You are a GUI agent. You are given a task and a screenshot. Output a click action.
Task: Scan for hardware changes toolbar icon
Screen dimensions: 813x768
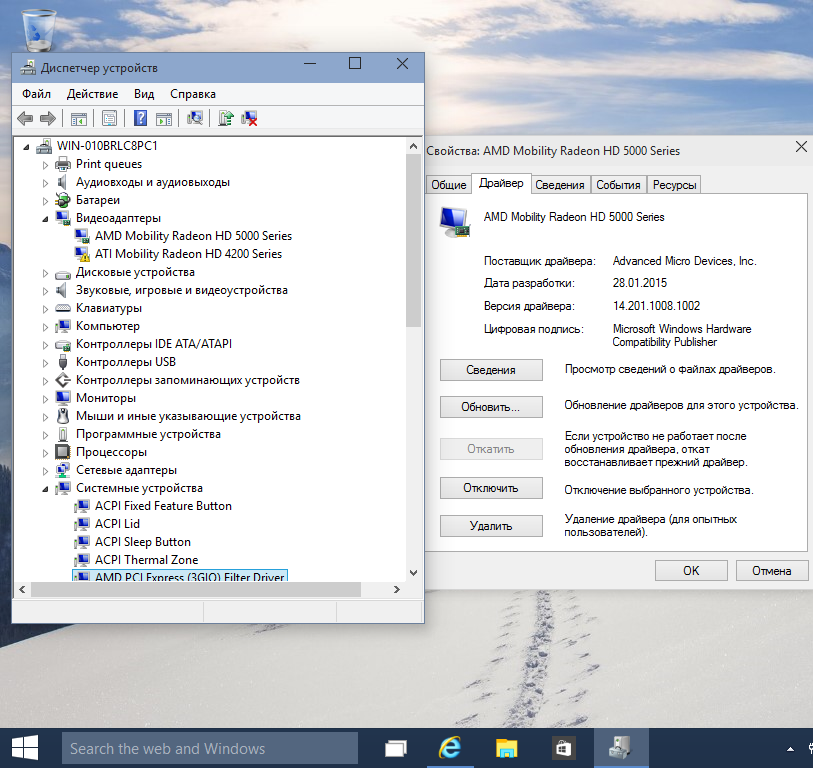(195, 119)
